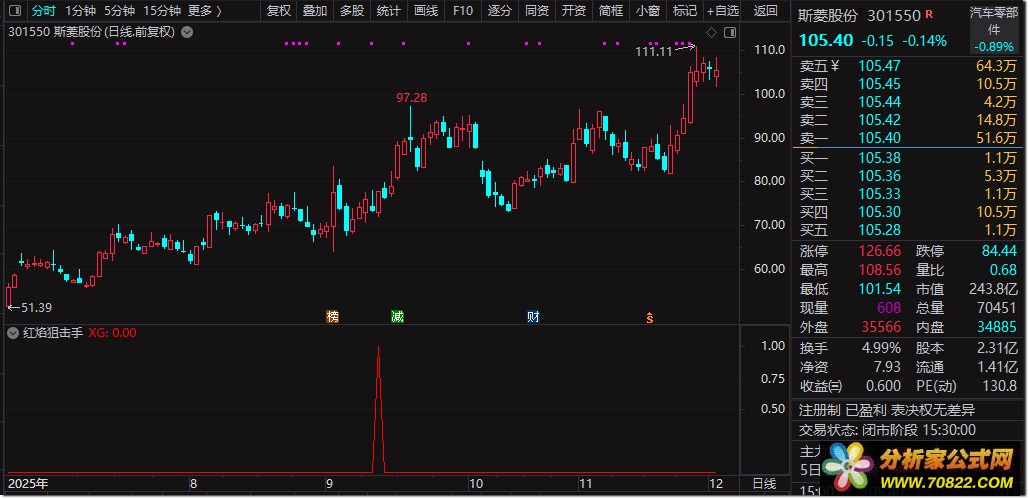
Task: Open F10 company info
Action: click(462, 11)
